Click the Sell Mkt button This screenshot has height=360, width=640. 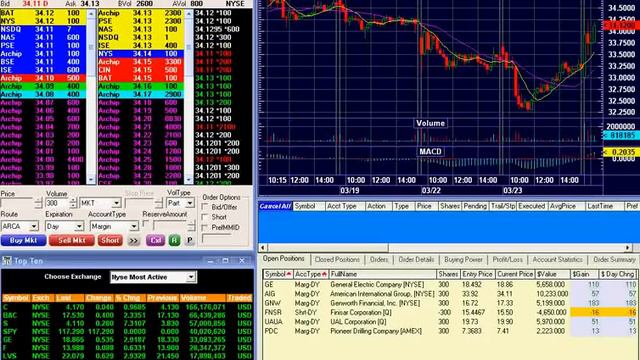pos(71,240)
